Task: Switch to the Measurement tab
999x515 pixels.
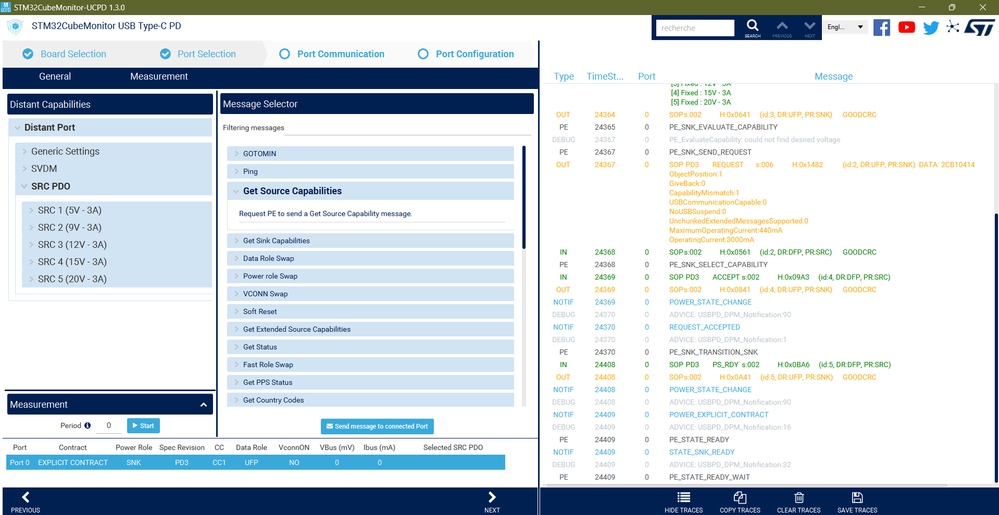Action: [159, 76]
